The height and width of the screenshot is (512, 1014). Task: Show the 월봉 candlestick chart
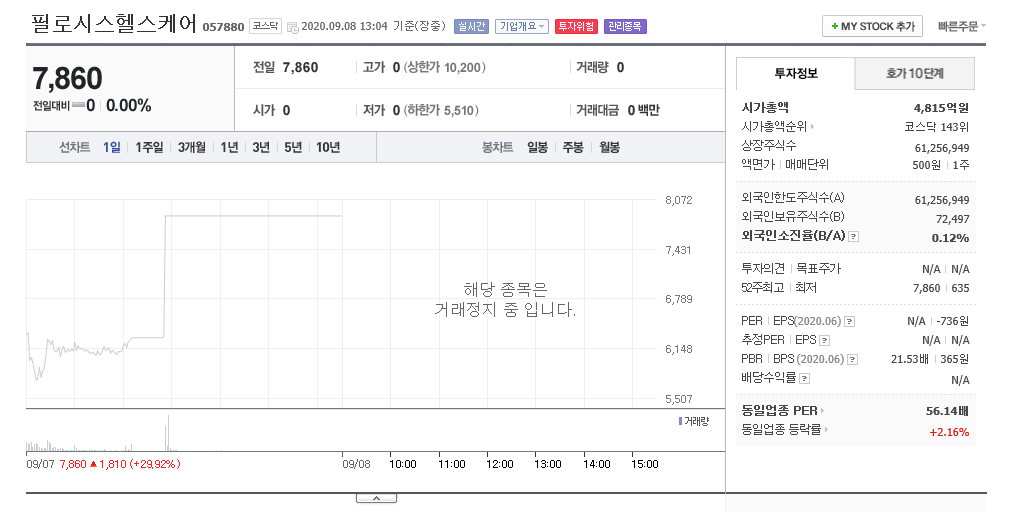click(x=609, y=147)
